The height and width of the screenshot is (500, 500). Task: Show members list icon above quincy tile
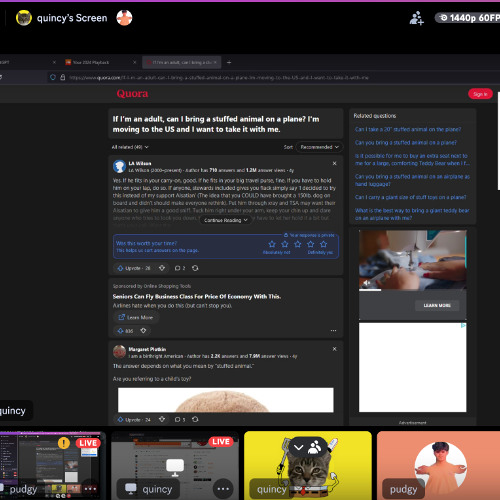315,447
